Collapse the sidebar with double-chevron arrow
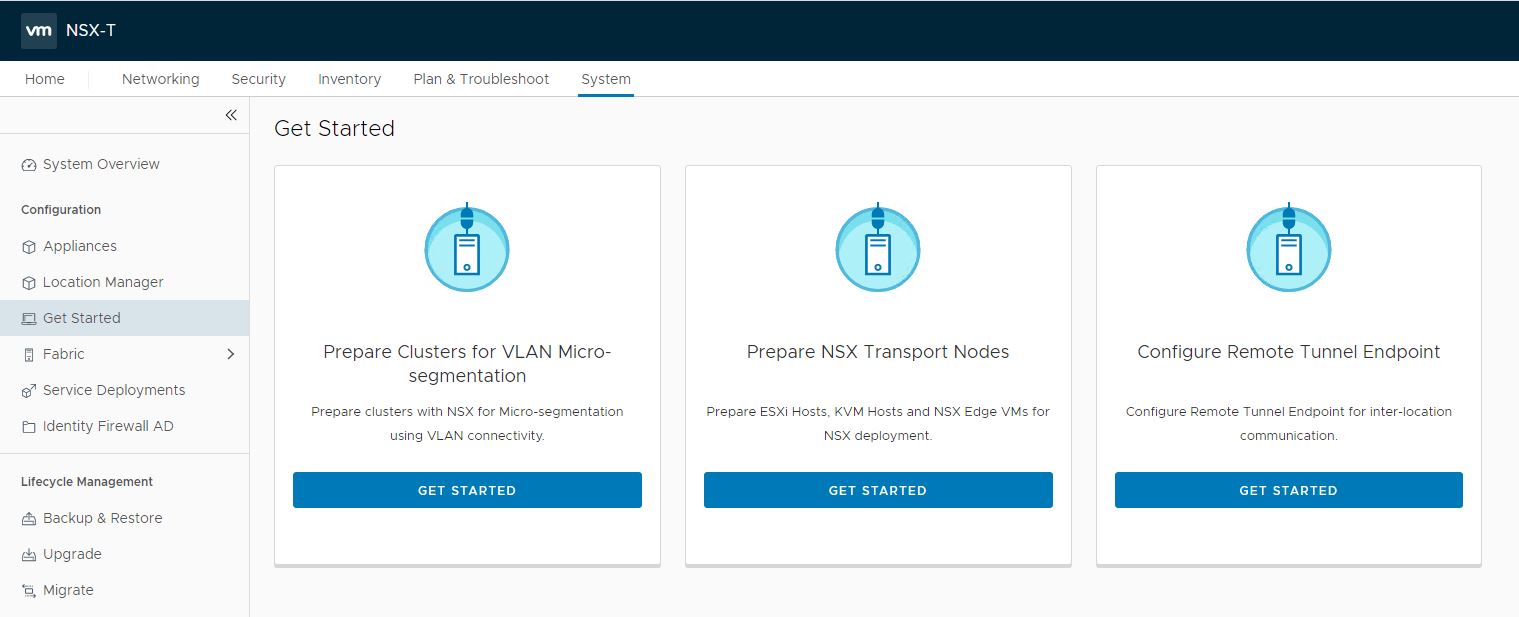 pyautogui.click(x=231, y=115)
